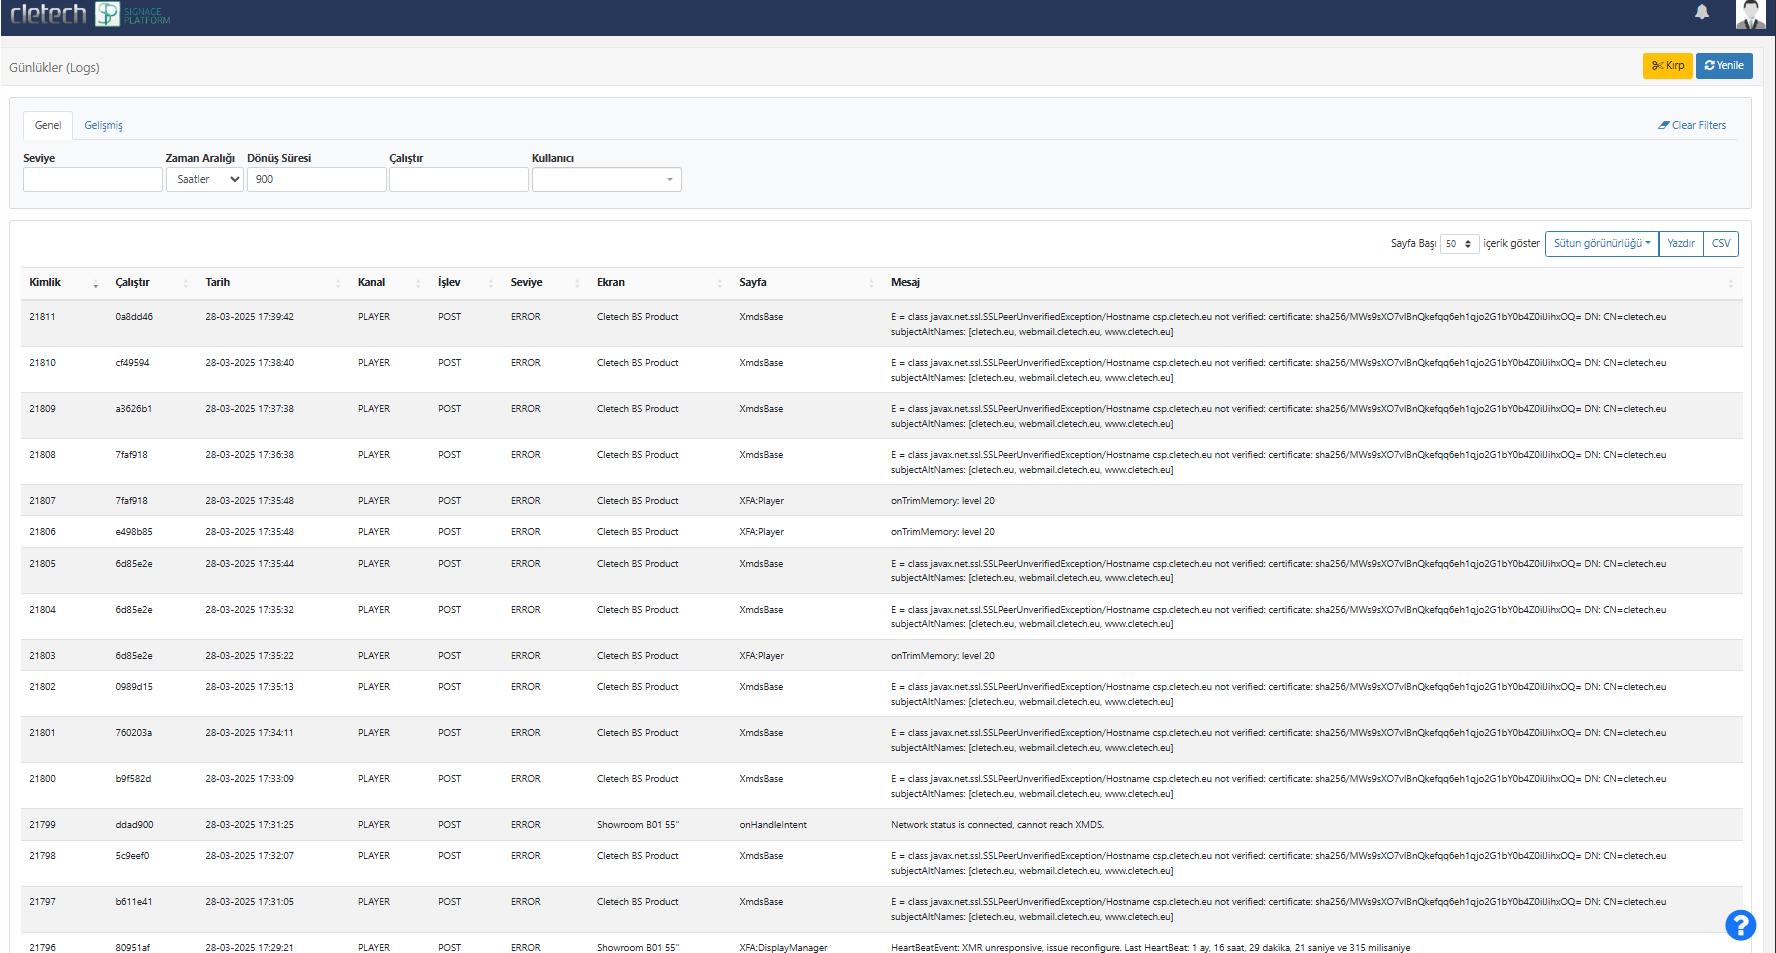Click onHandleIntent page cell
Viewport: 1776px width, 953px height.
[772, 825]
